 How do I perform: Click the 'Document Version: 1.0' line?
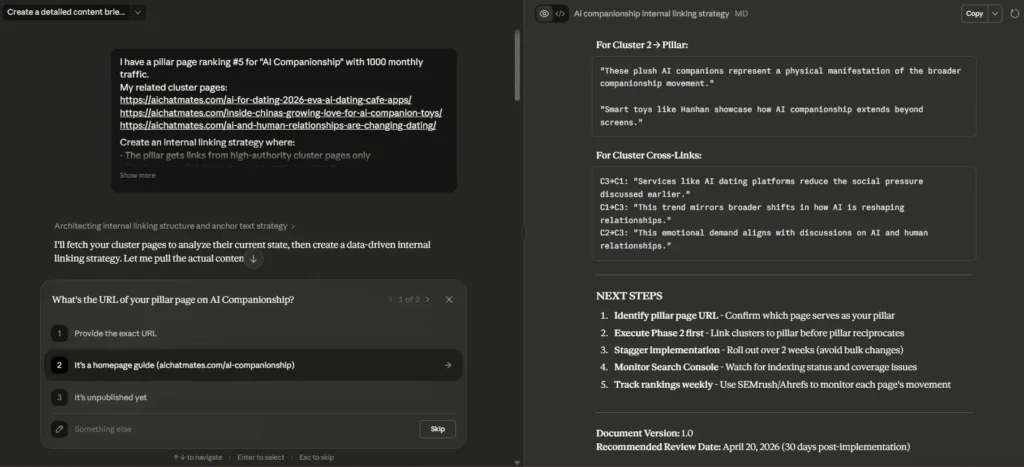pyautogui.click(x=645, y=433)
